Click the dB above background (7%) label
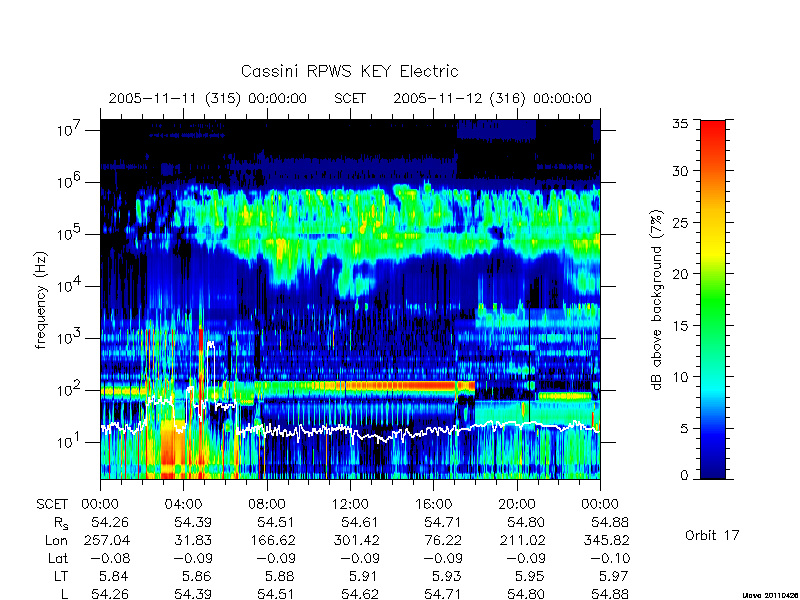This screenshot has width=800, height=600. (656, 300)
